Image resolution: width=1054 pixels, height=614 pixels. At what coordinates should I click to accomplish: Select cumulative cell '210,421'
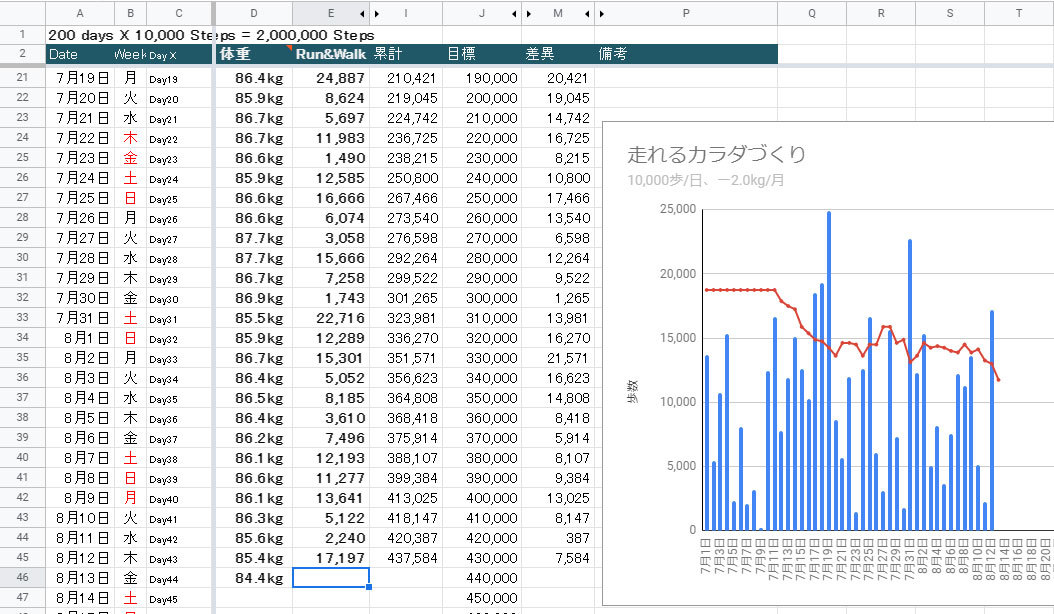pos(406,78)
